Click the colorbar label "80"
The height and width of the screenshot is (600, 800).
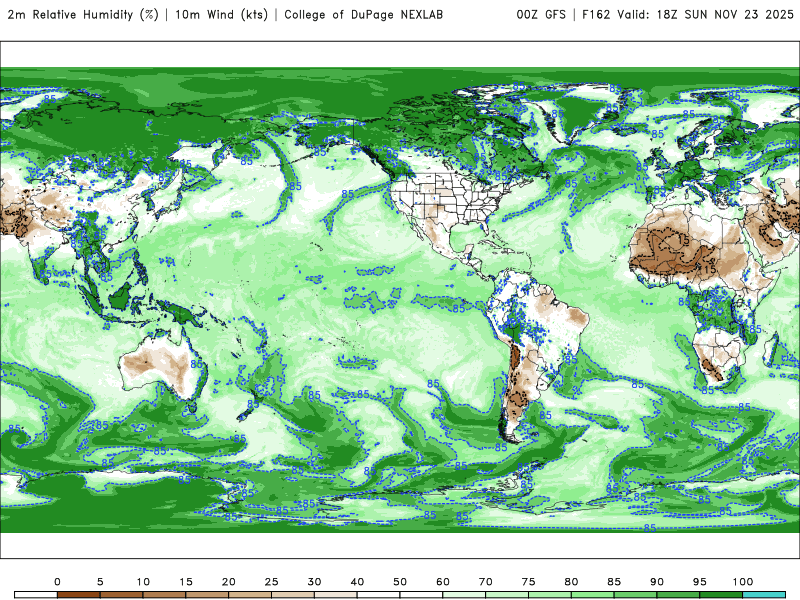[x=571, y=582]
